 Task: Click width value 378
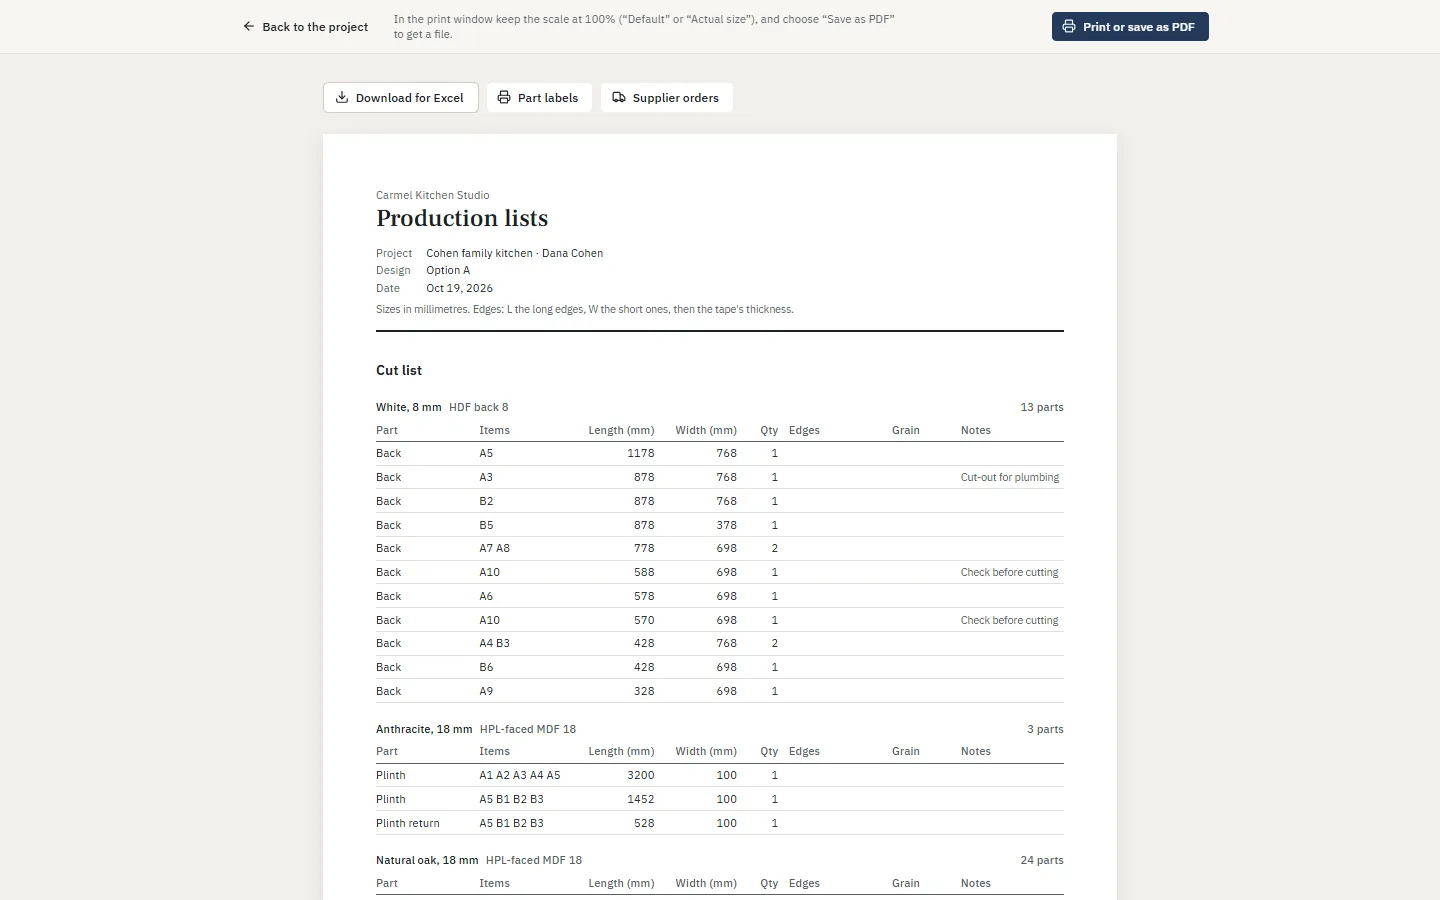point(727,525)
